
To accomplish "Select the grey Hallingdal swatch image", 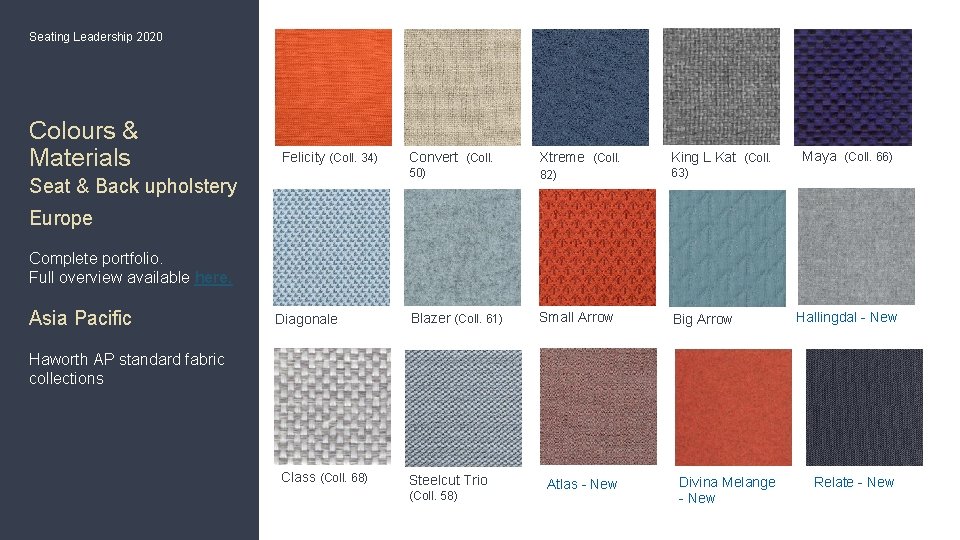I will pyautogui.click(x=857, y=246).
